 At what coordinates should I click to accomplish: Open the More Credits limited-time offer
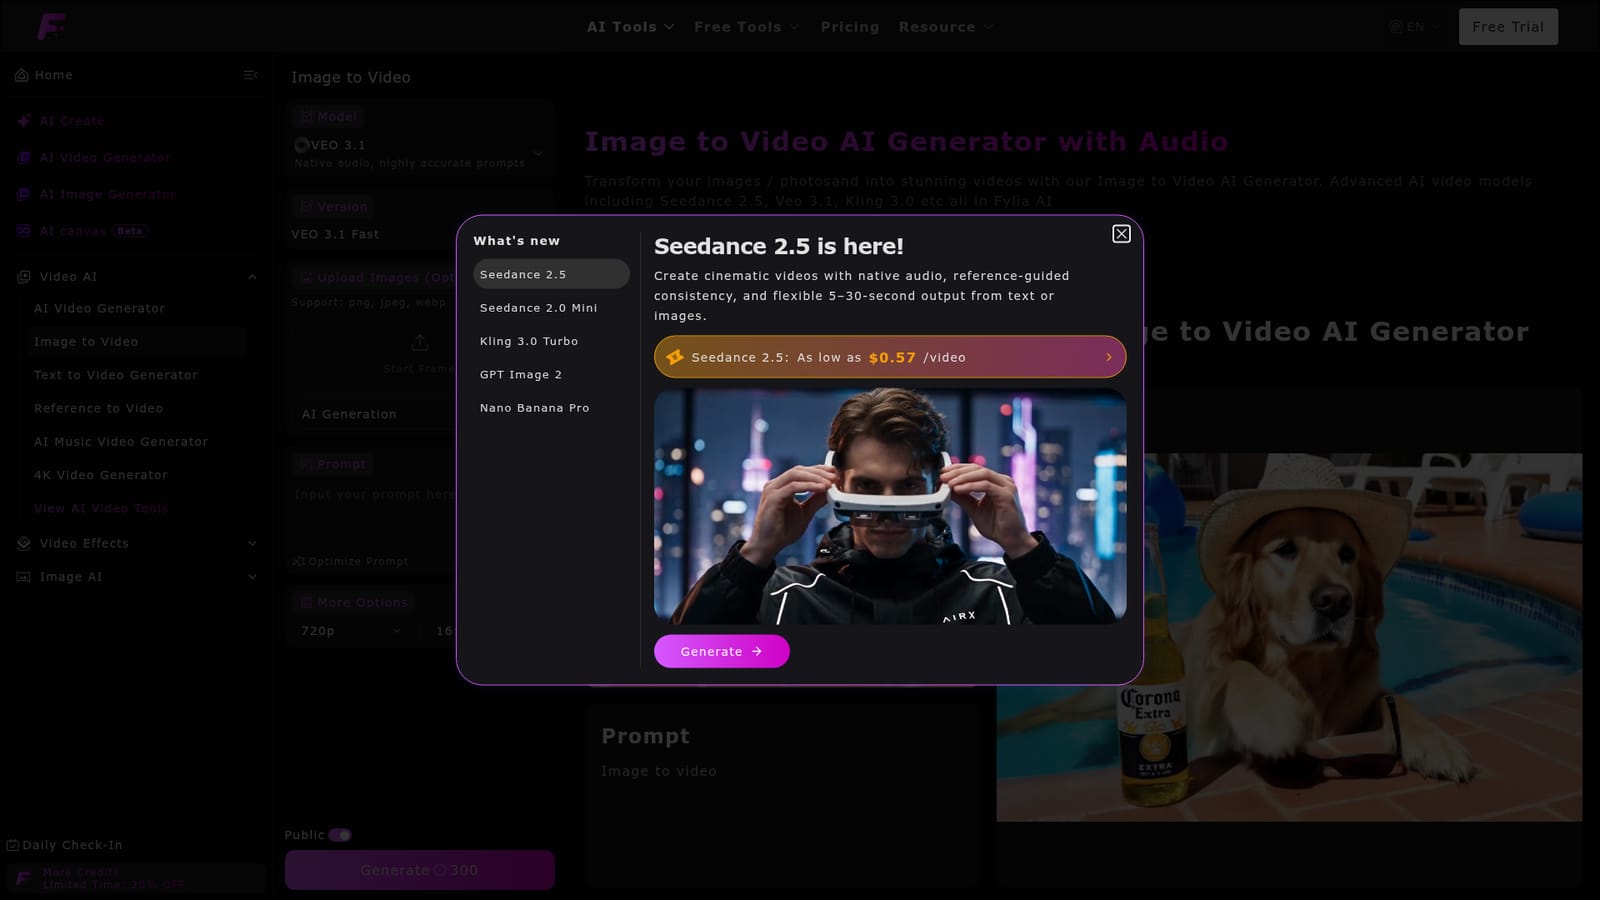136,878
